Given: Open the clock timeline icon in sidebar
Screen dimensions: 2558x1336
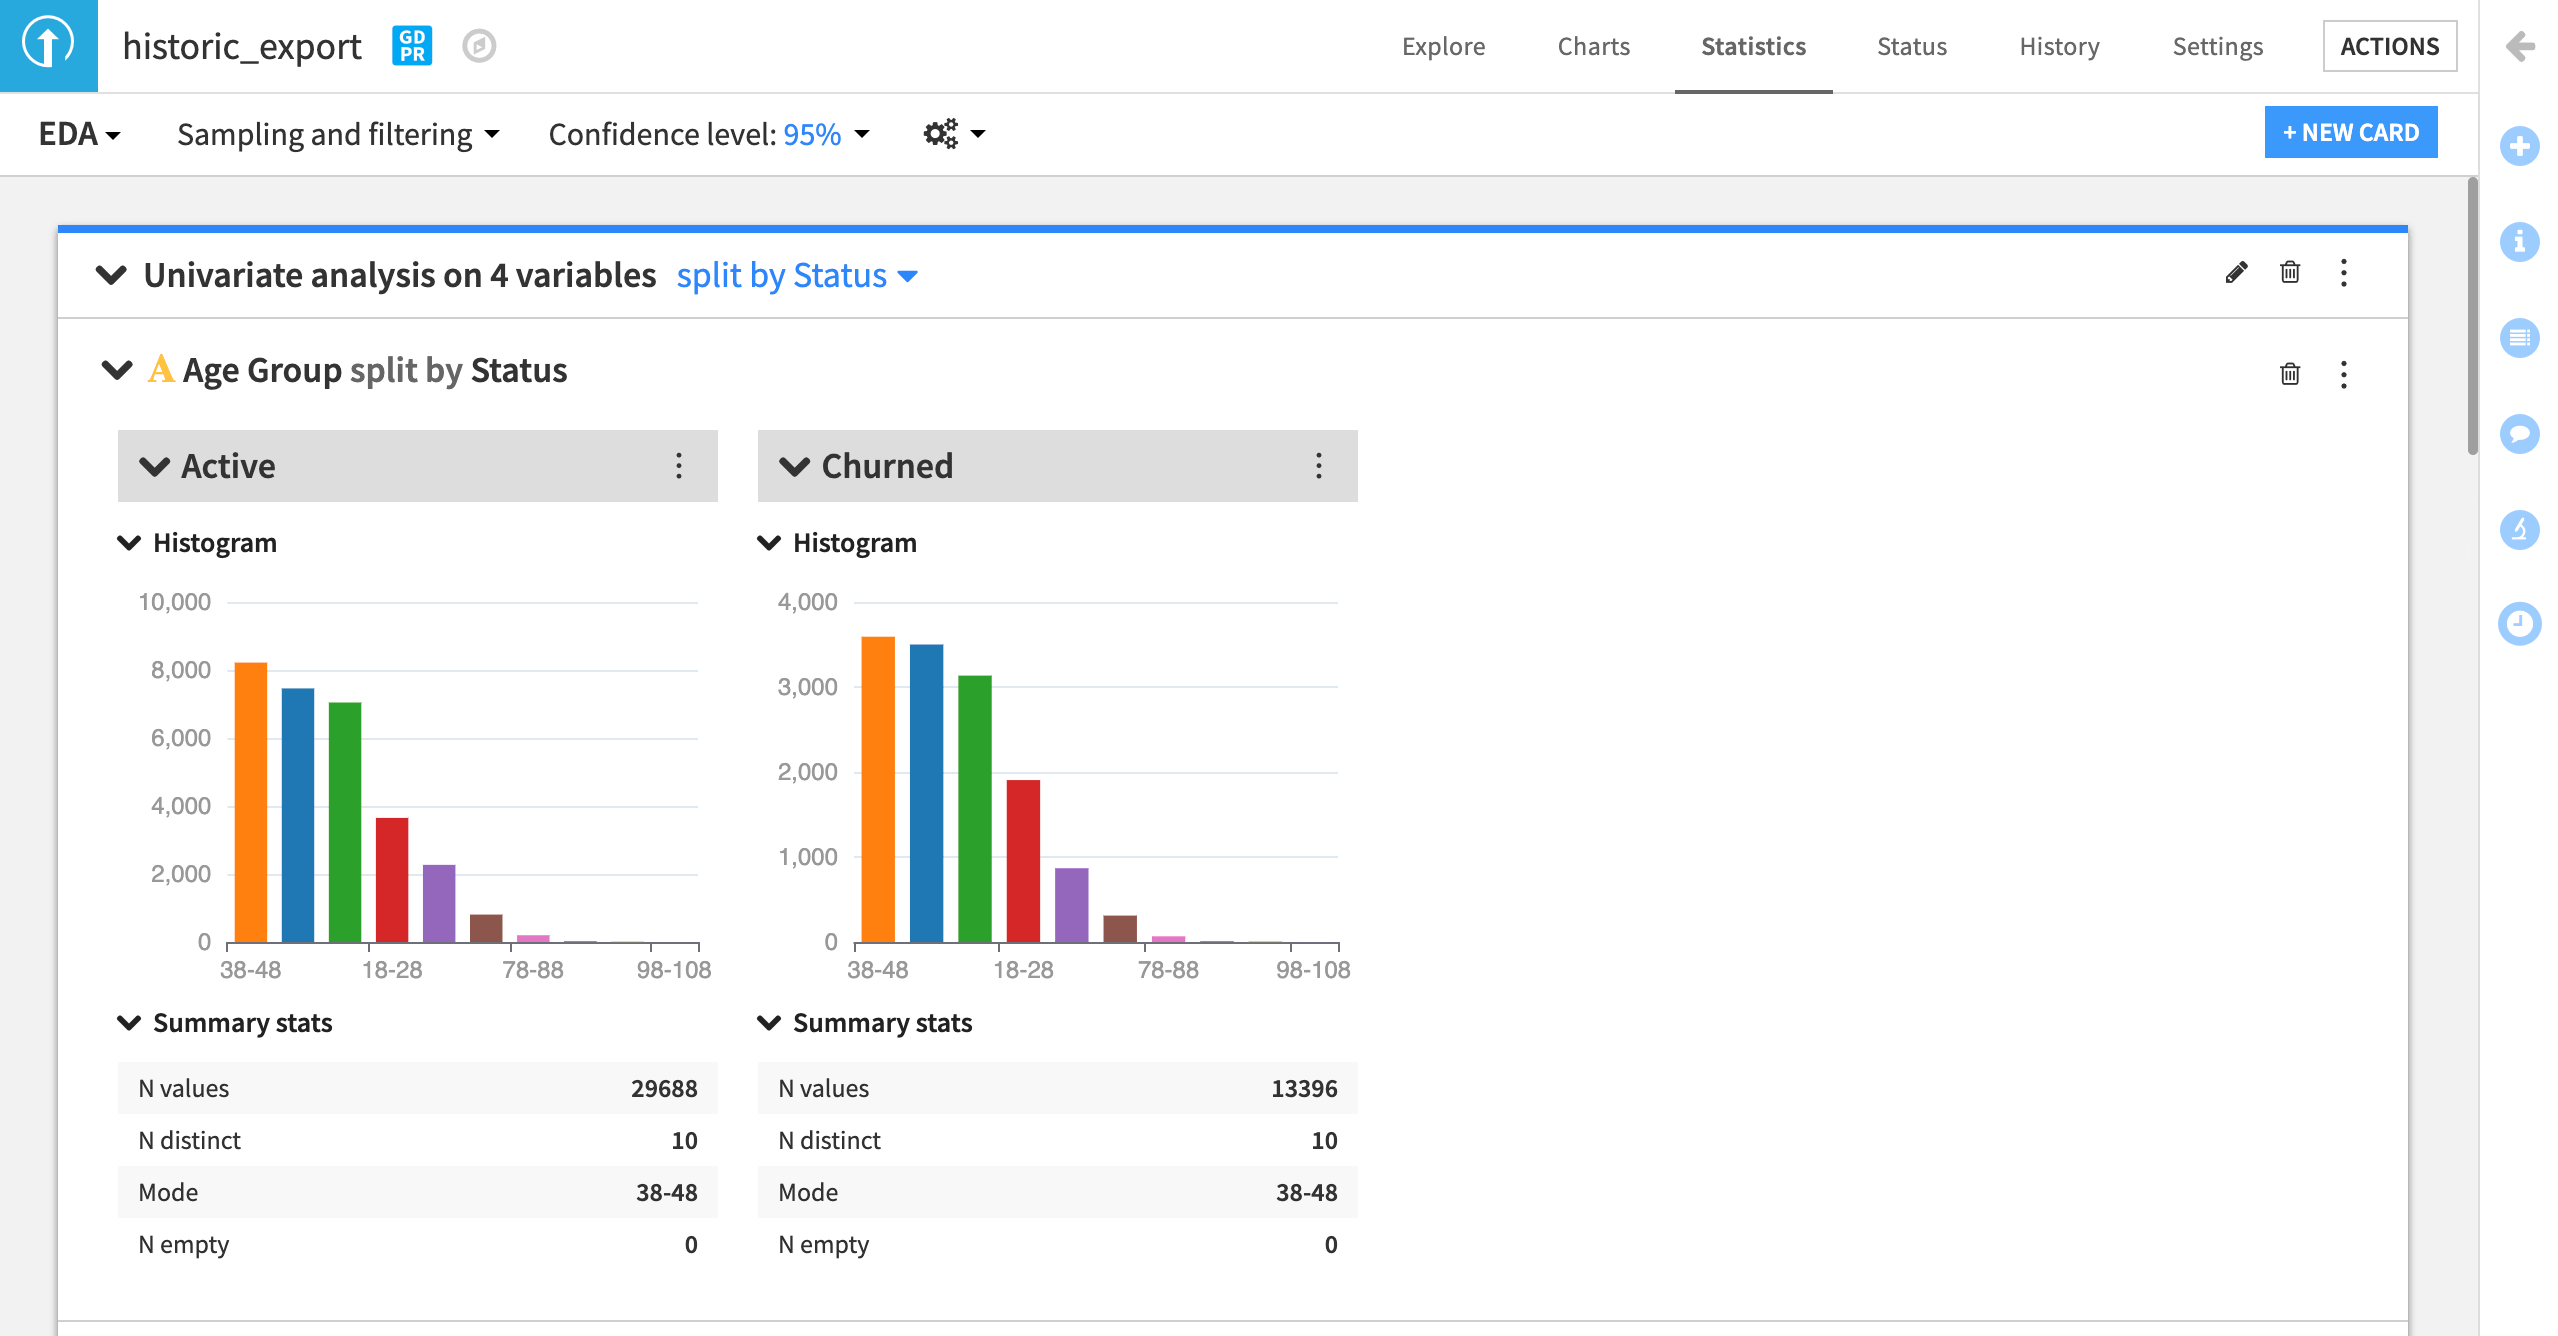Looking at the screenshot, I should [x=2520, y=624].
